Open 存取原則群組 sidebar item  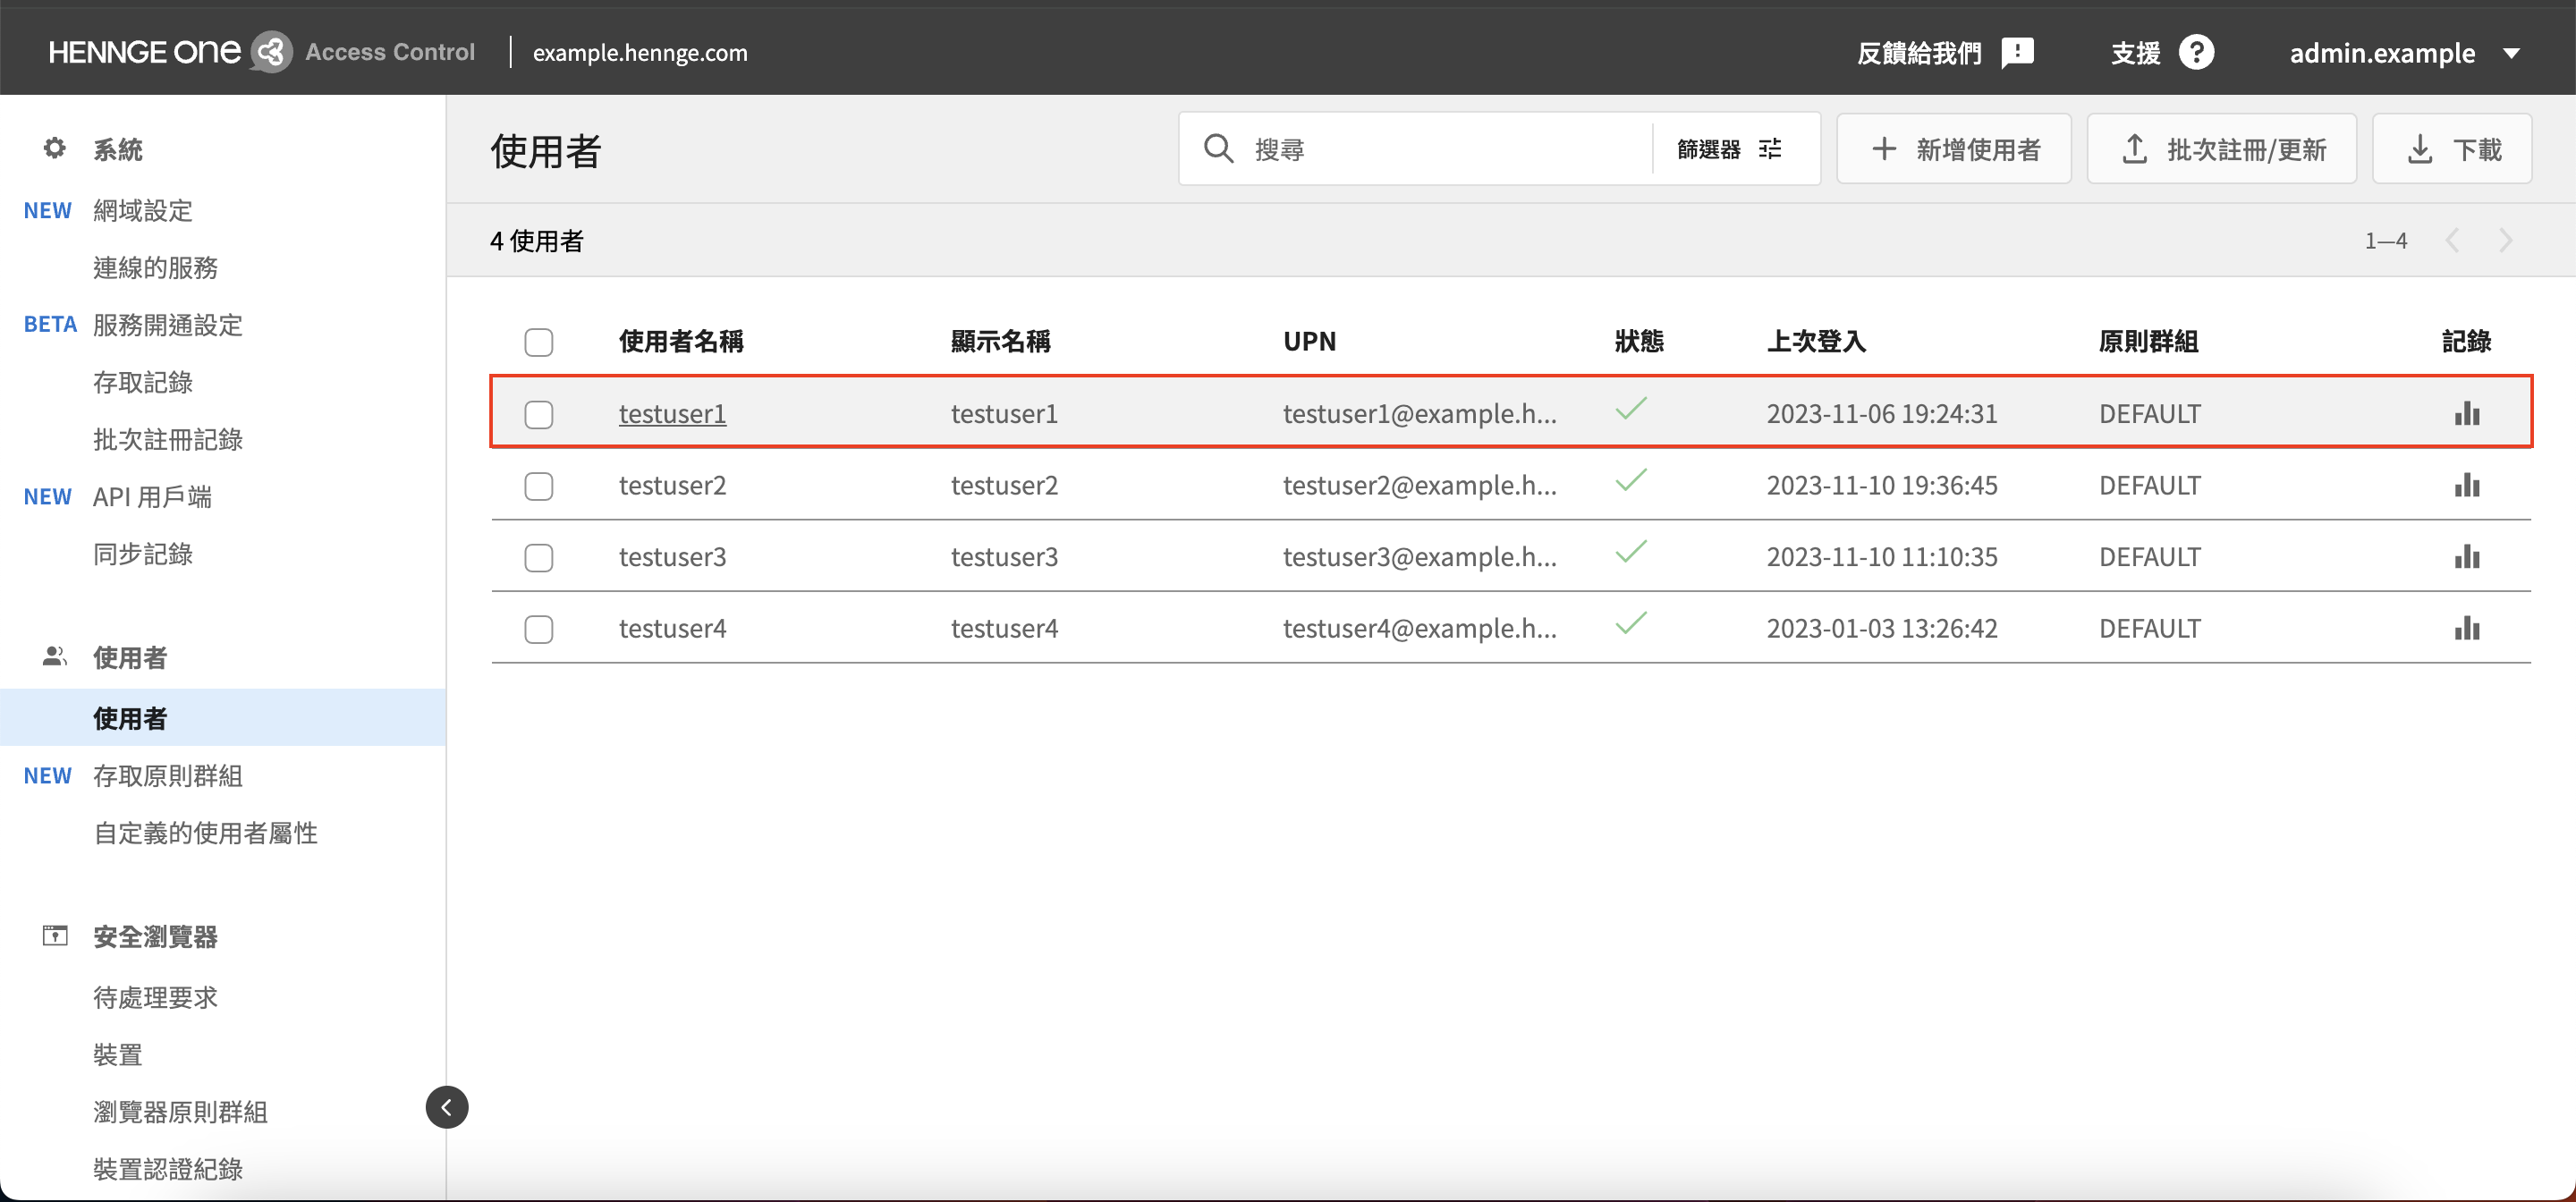(x=168, y=775)
